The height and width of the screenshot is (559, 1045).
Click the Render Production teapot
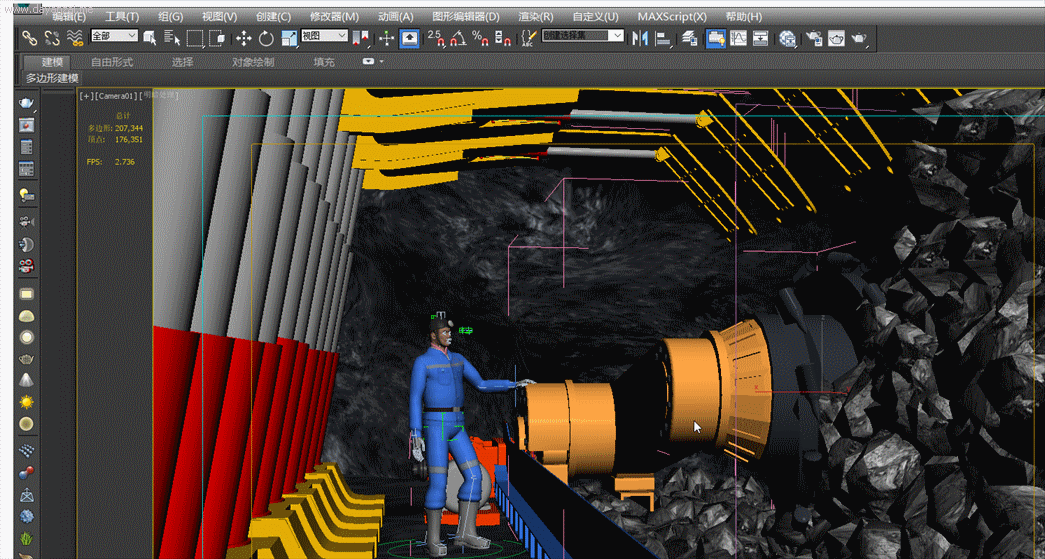click(x=859, y=38)
